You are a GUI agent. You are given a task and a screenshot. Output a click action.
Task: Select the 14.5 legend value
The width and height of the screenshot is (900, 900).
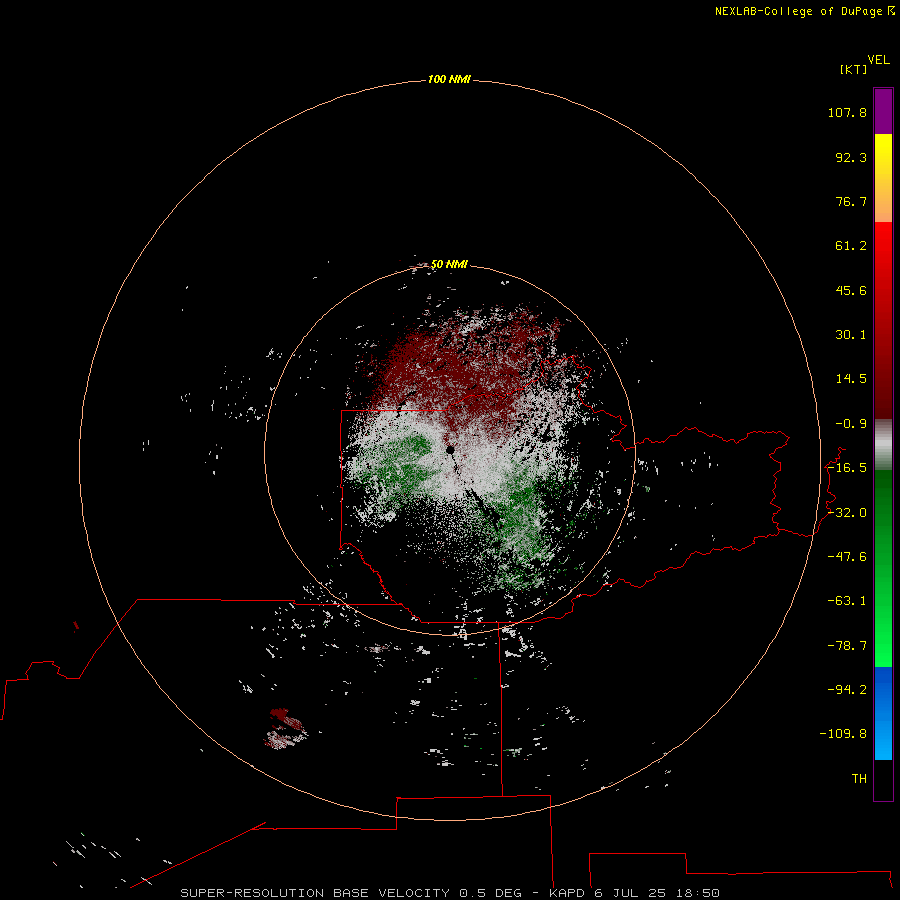point(851,379)
